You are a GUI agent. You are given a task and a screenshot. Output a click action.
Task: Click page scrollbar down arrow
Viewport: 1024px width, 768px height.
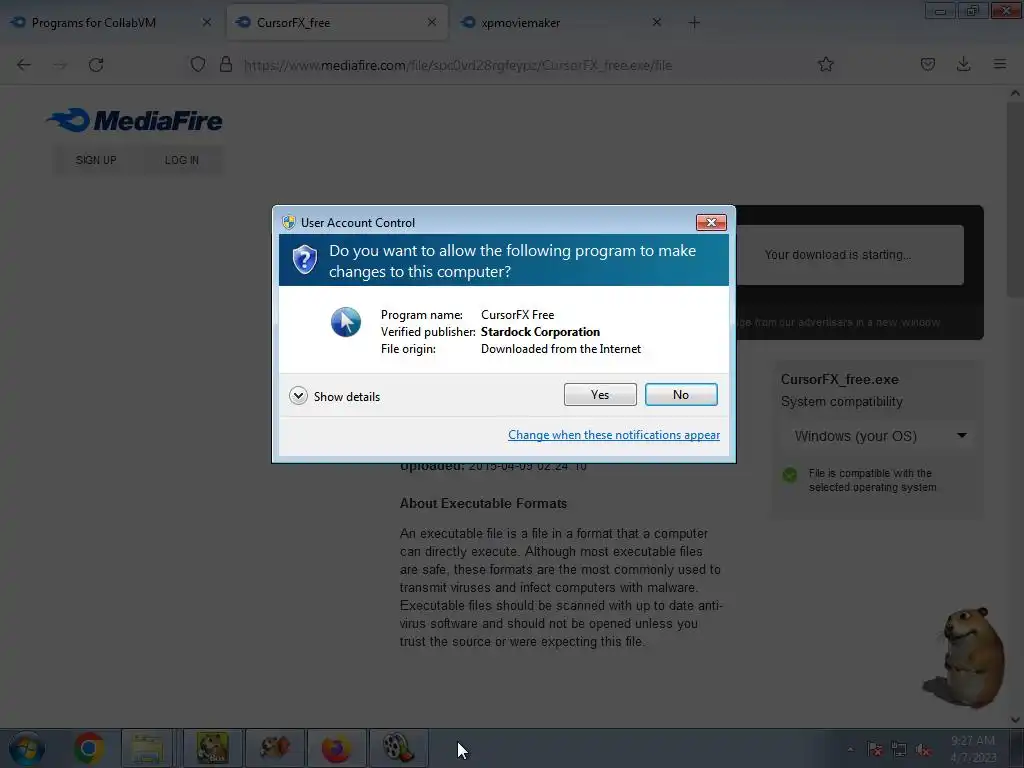[1015, 720]
